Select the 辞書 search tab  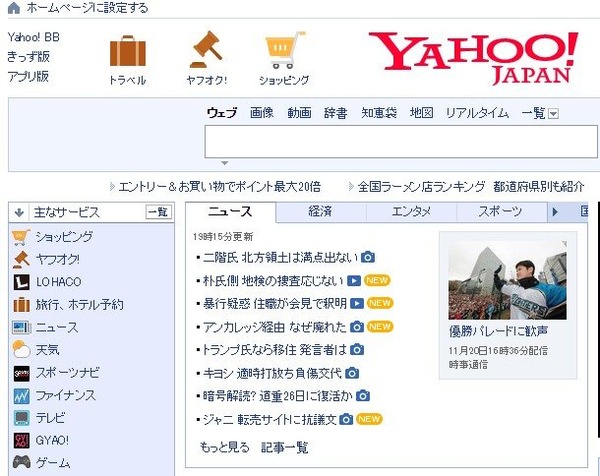pyautogui.click(x=336, y=113)
